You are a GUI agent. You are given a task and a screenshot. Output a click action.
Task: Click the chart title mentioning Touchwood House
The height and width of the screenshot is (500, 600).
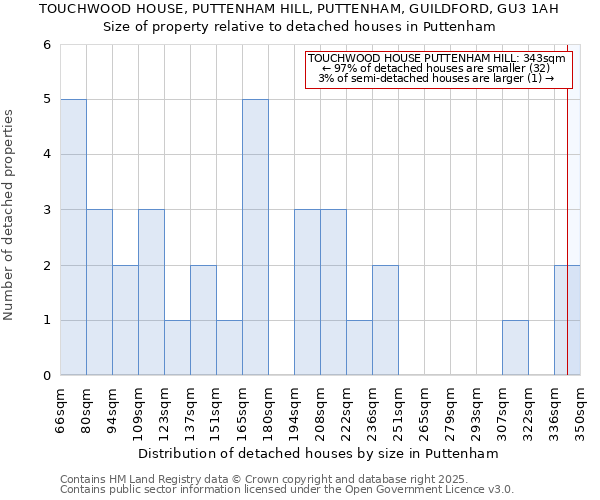pos(299,9)
